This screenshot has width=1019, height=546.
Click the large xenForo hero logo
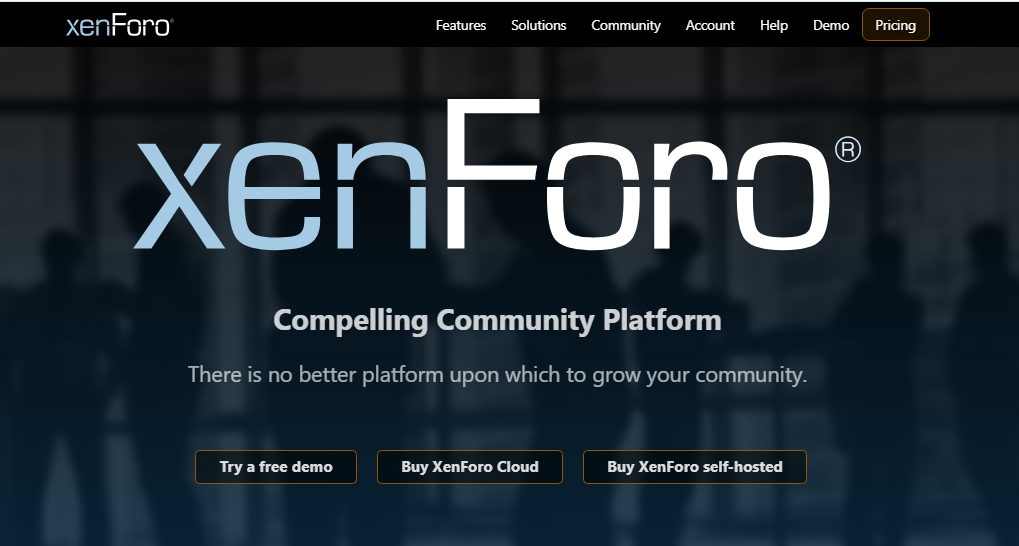click(497, 174)
